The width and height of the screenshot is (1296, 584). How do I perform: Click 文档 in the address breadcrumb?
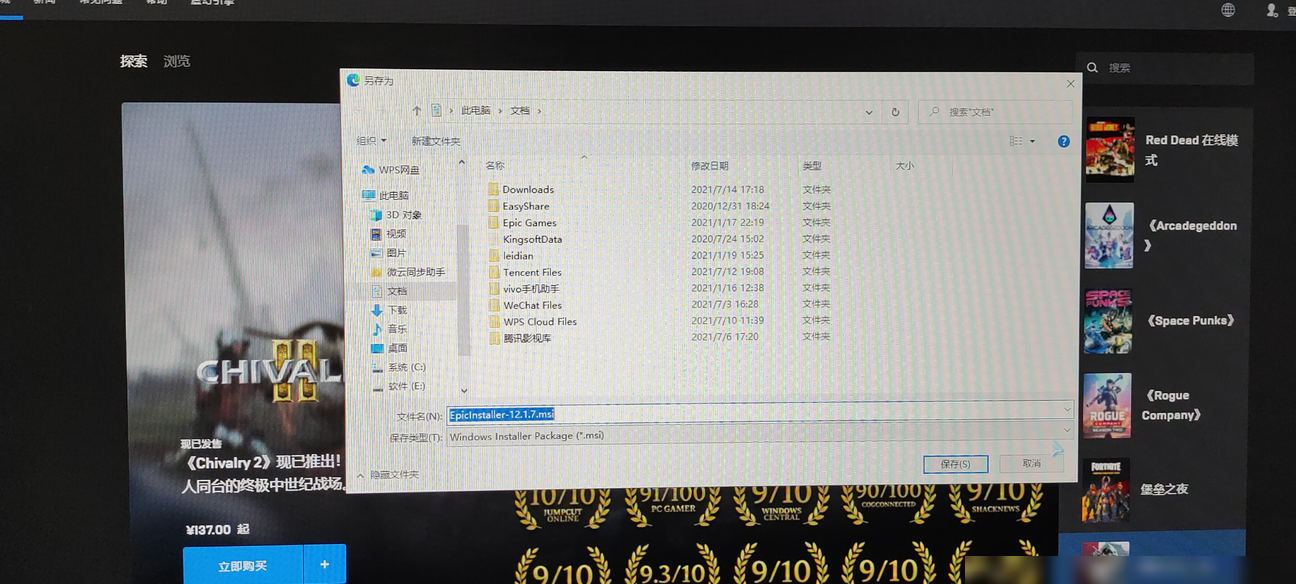(x=520, y=111)
